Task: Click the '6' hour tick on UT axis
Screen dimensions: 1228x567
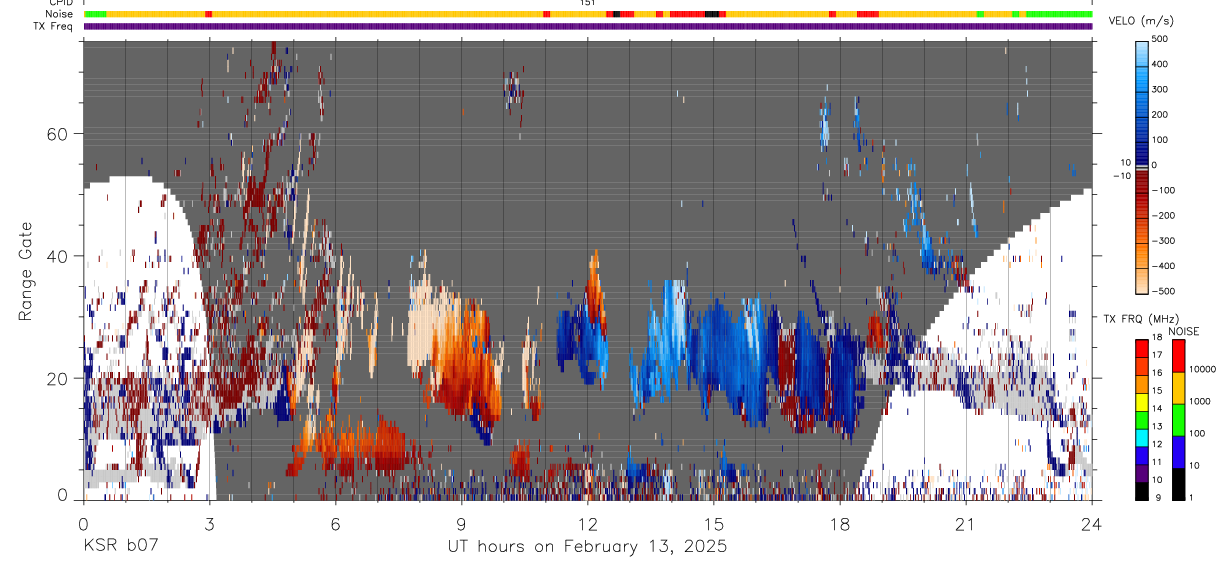Action: (x=336, y=523)
